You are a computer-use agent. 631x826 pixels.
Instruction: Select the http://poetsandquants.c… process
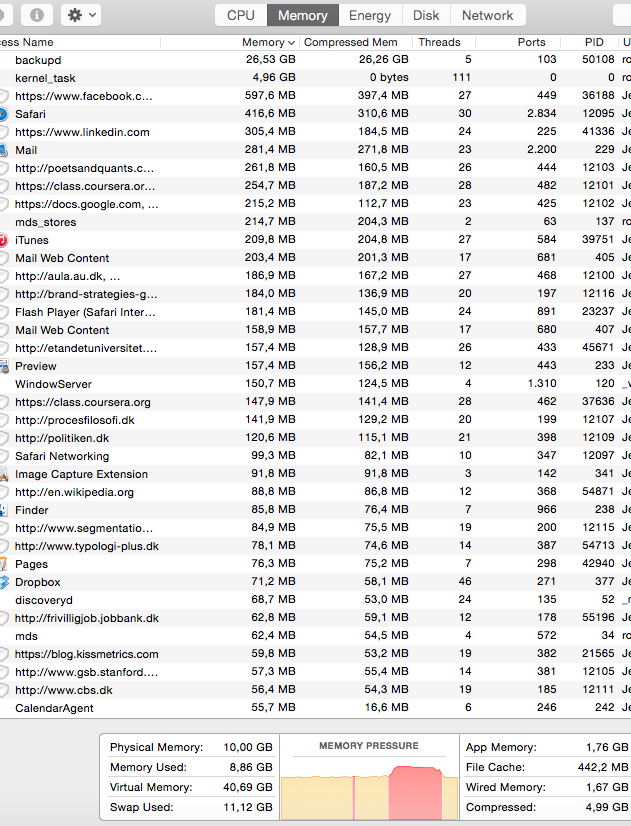[316, 168]
